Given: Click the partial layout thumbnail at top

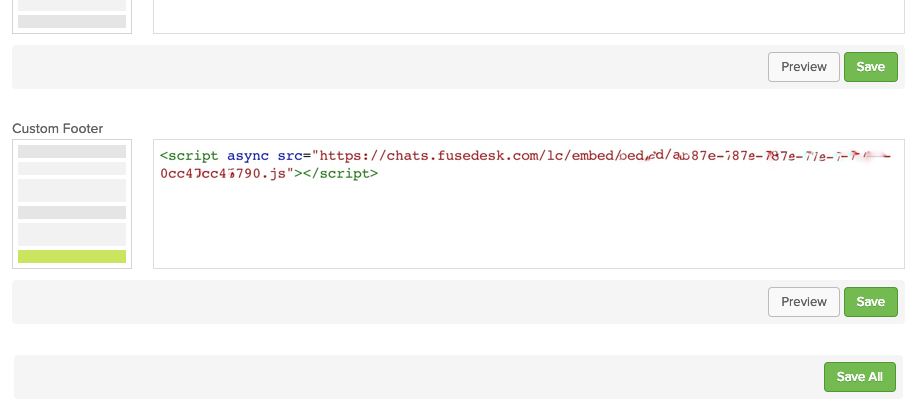Looking at the screenshot, I should click(72, 16).
